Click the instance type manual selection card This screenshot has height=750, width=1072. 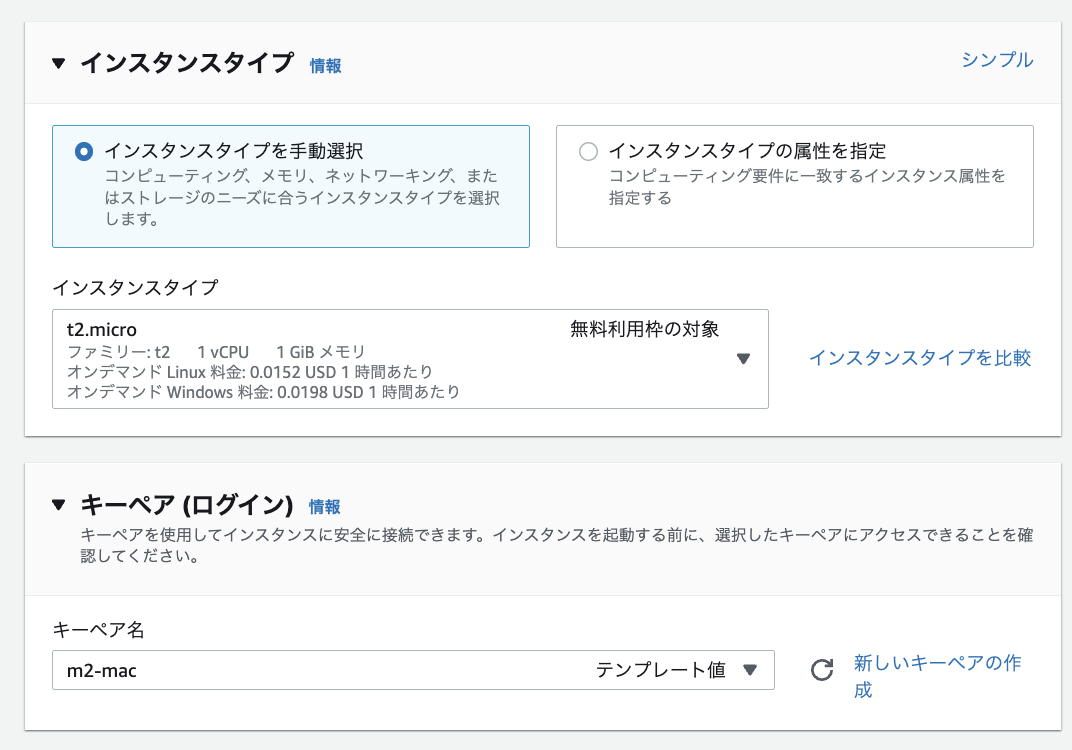click(290, 186)
